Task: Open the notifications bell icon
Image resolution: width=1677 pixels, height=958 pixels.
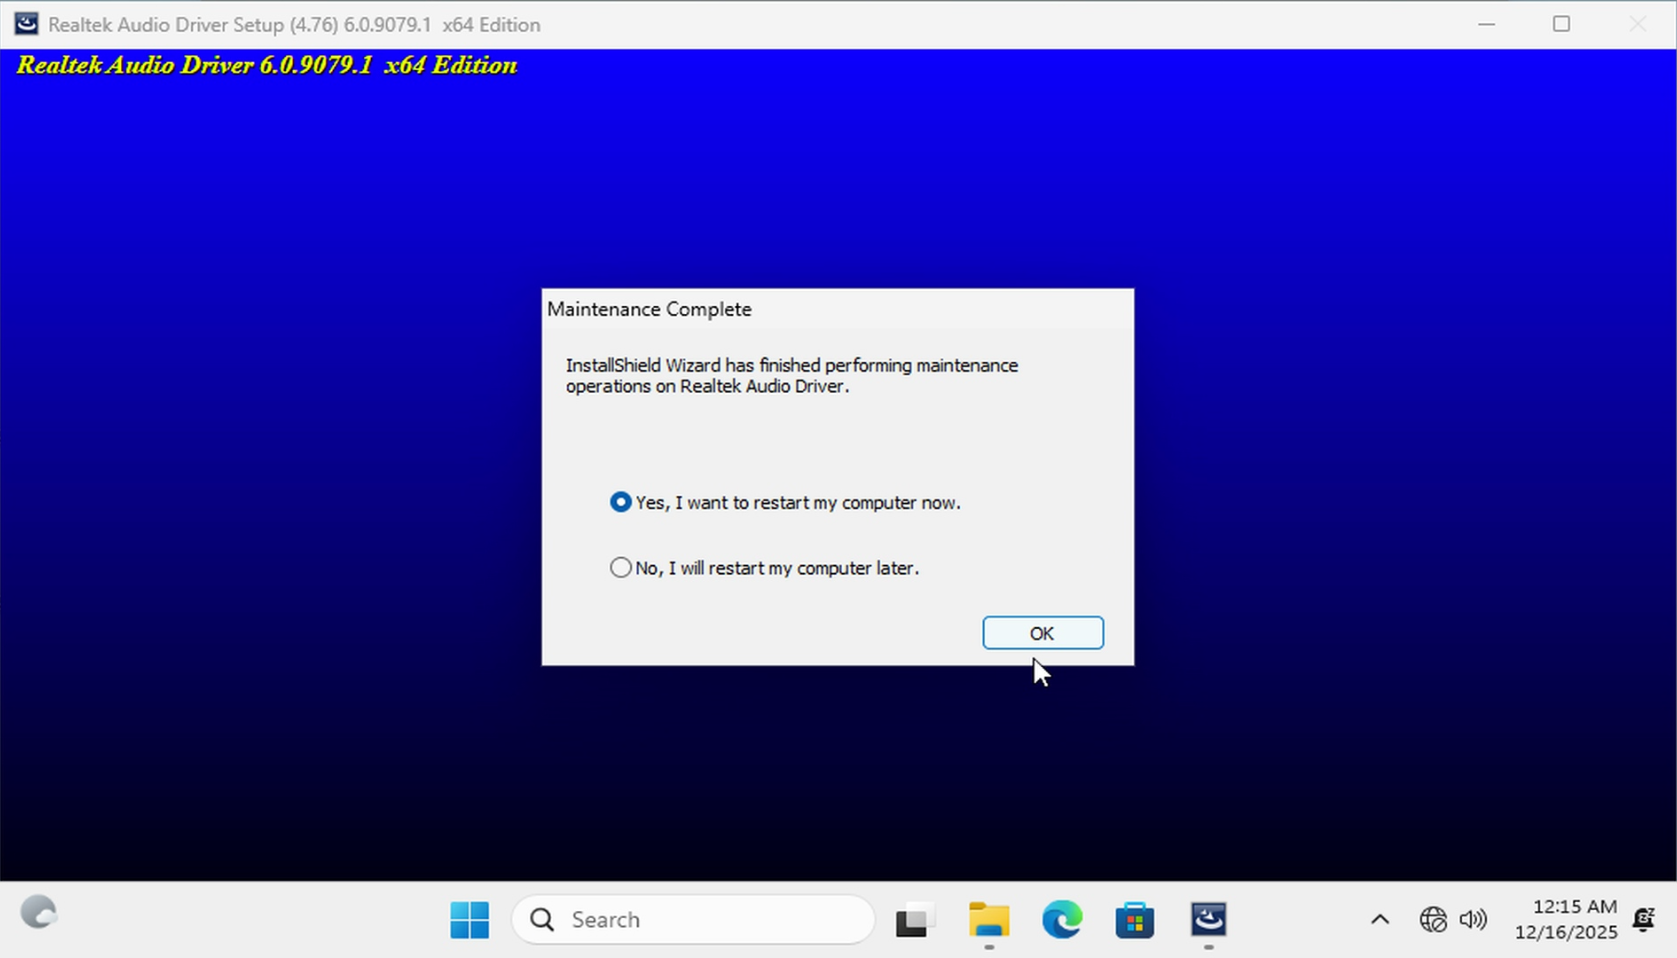Action: click(x=1643, y=920)
